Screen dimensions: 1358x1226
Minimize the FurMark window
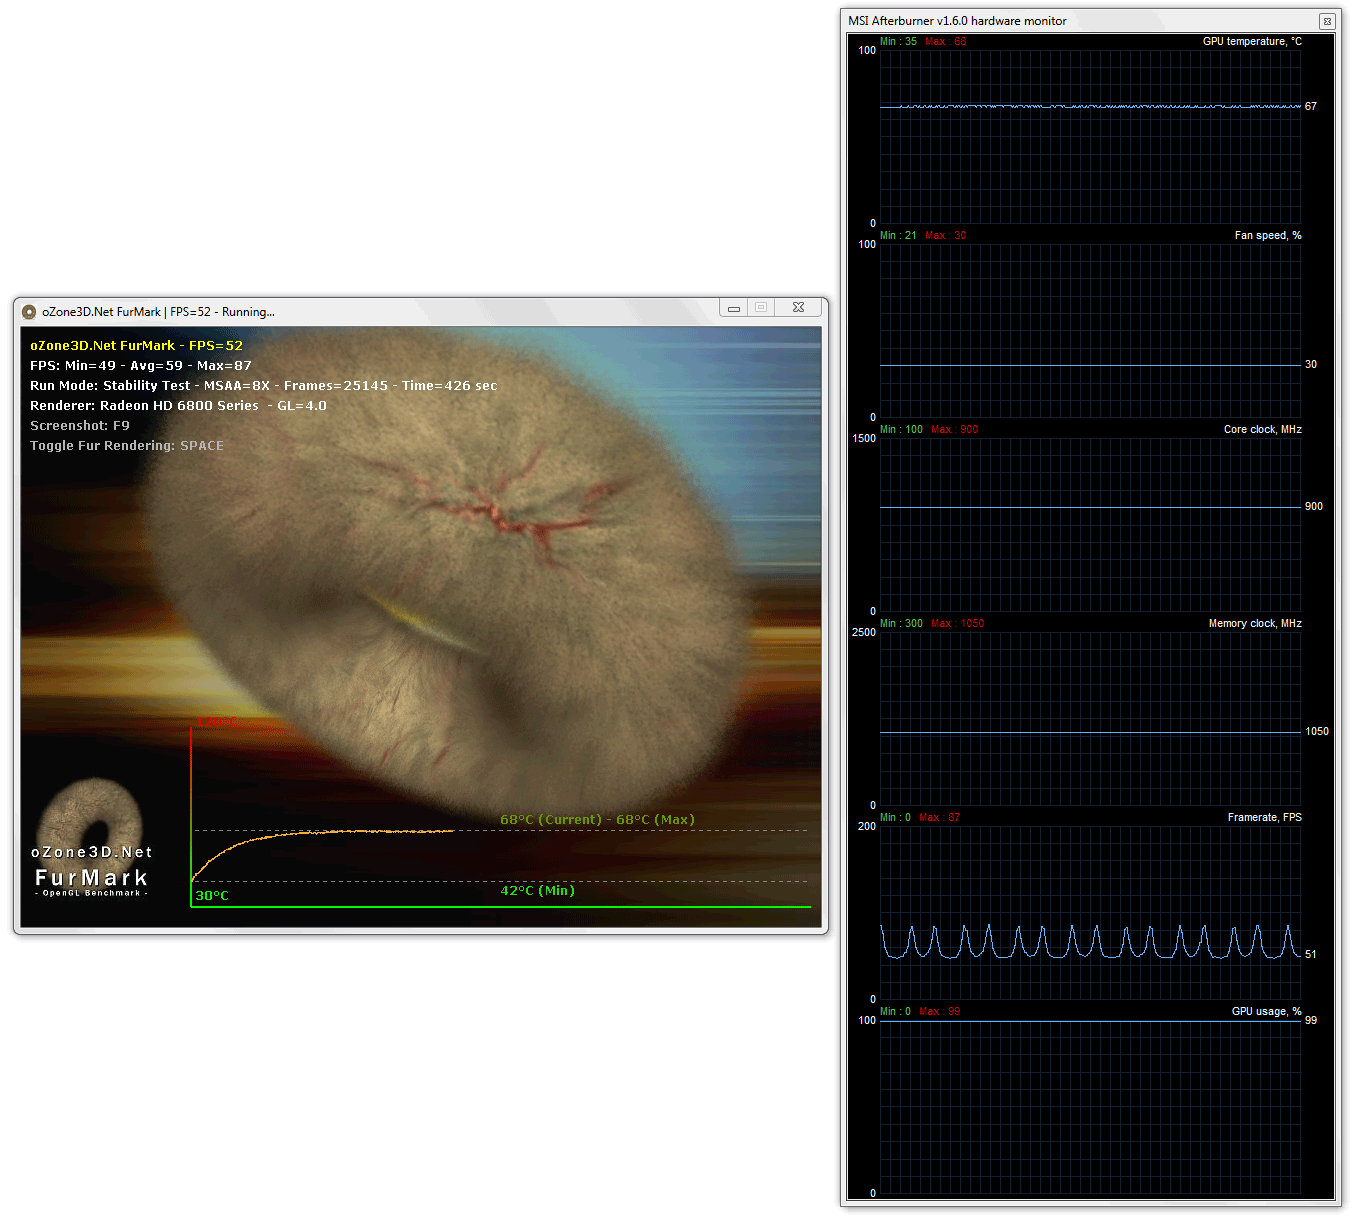(734, 308)
